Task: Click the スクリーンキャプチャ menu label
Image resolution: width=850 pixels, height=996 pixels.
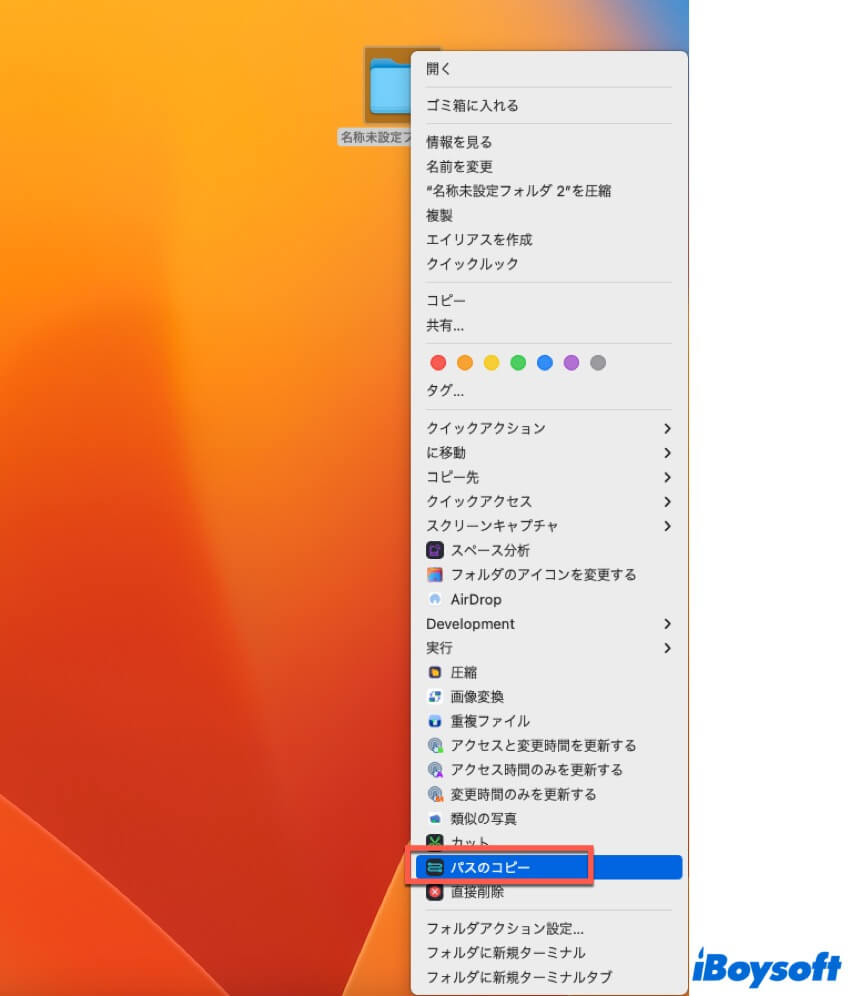Action: click(492, 526)
